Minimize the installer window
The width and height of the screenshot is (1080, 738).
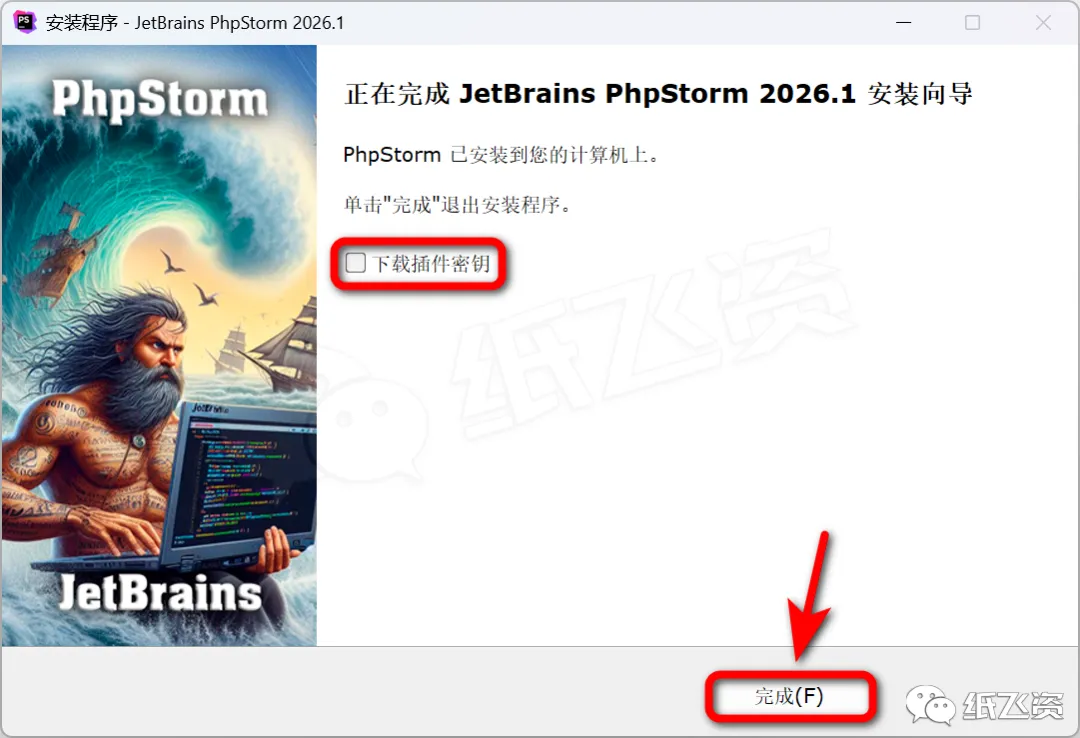point(904,23)
